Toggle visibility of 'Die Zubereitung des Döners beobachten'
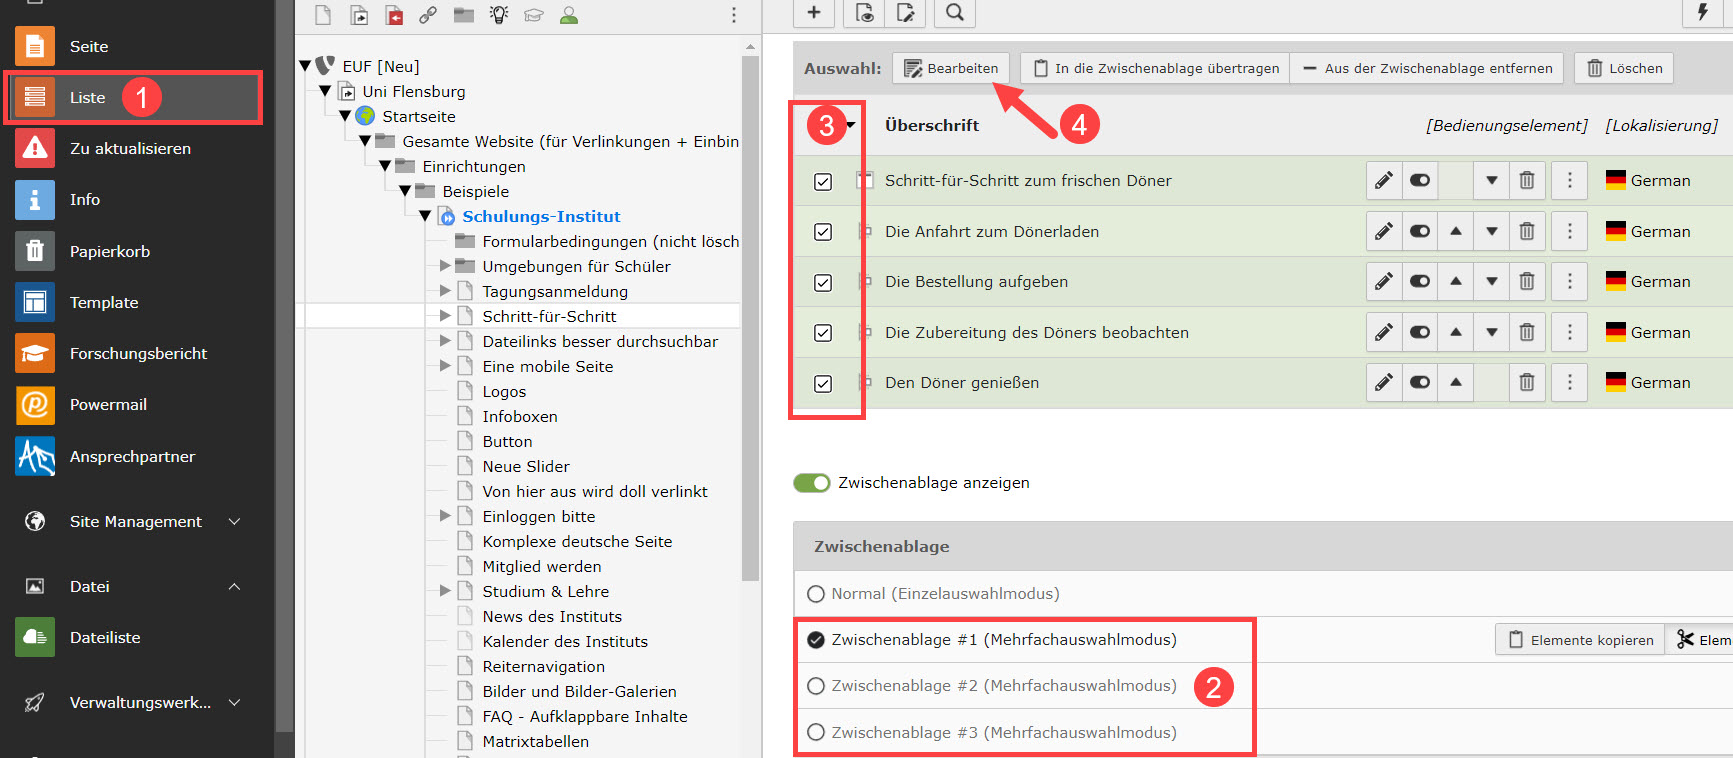 click(1419, 332)
